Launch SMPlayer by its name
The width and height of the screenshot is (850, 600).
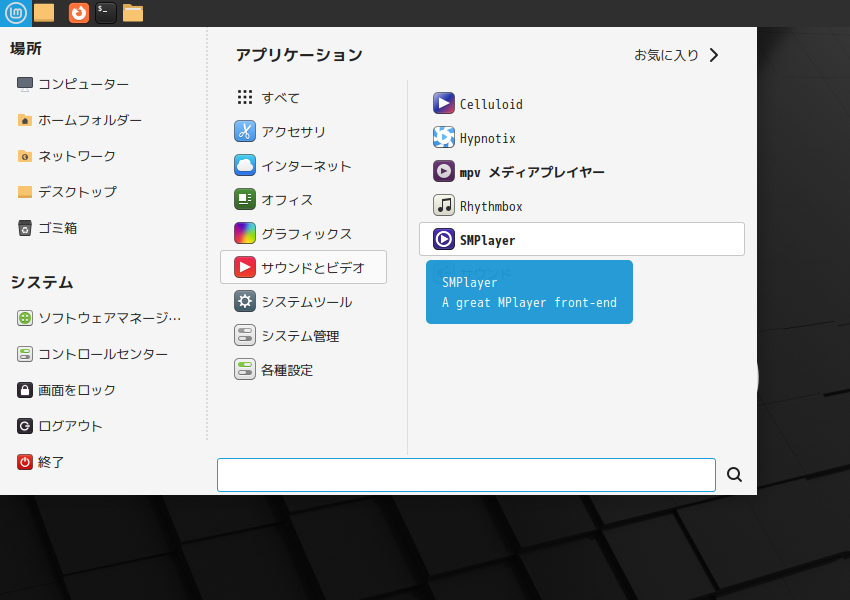(487, 240)
